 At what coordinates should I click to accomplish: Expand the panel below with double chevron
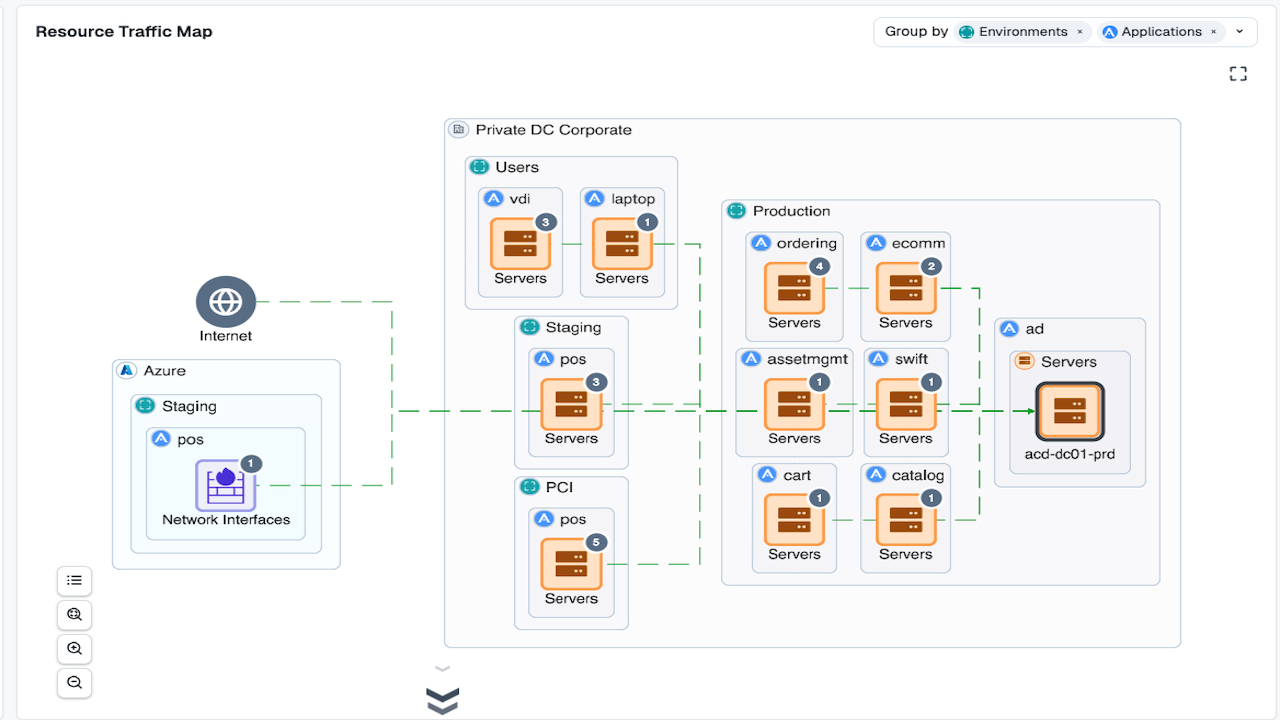(x=442, y=700)
